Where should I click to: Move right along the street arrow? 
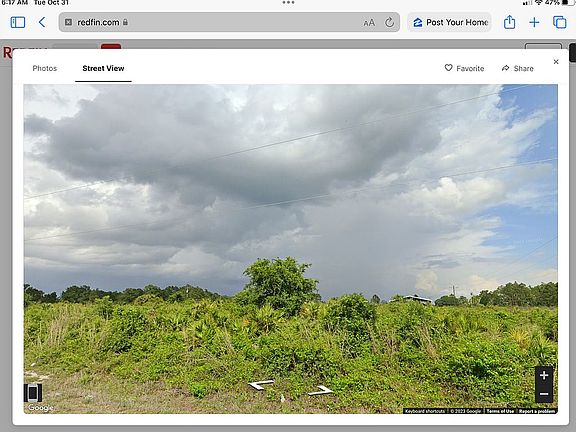pos(321,390)
